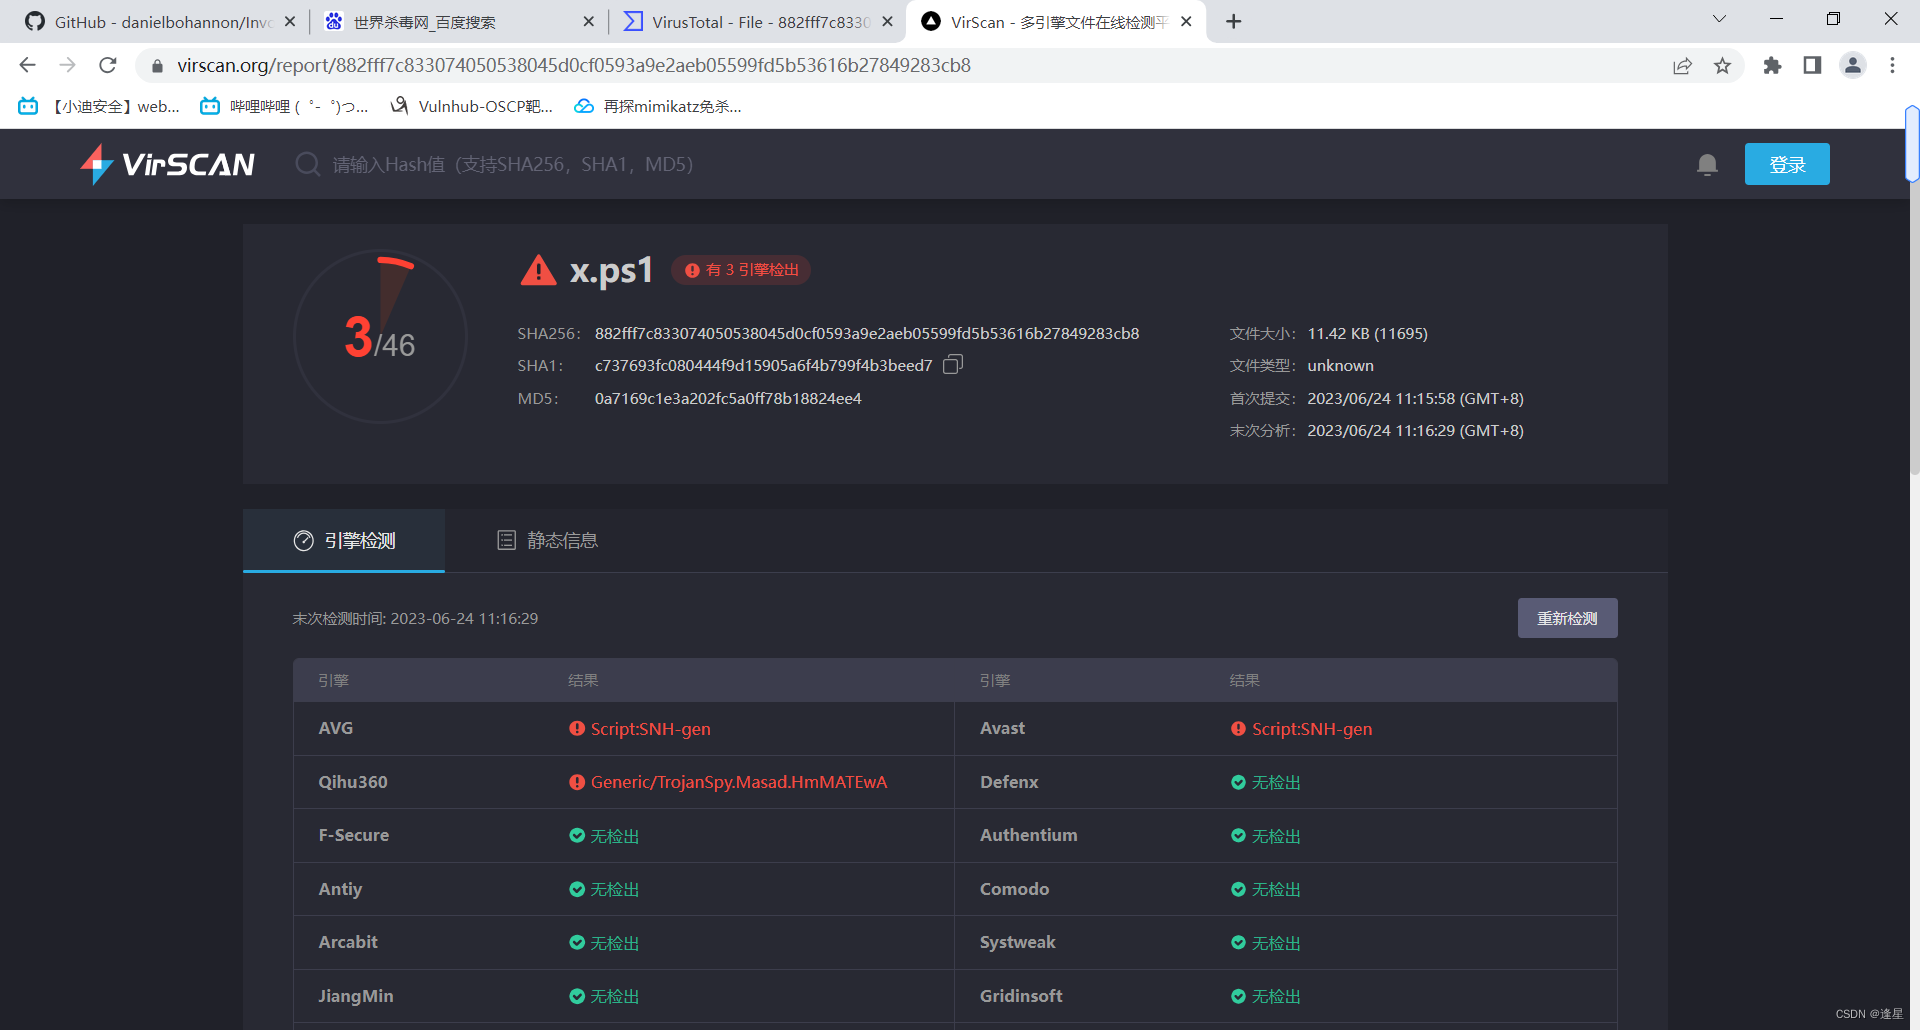Click the browser back arrow
Screen dimensions: 1920x1030
[x=27, y=65]
